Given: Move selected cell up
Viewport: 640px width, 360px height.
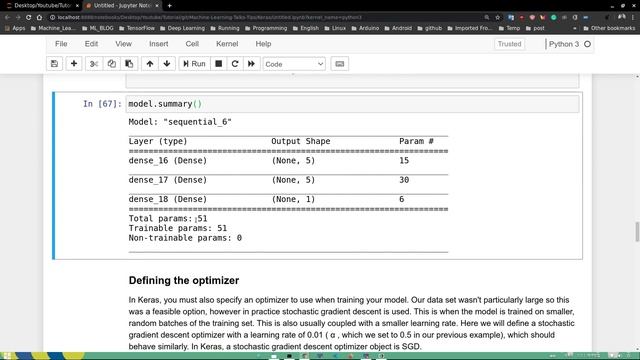Looking at the screenshot, I should 150,64.
